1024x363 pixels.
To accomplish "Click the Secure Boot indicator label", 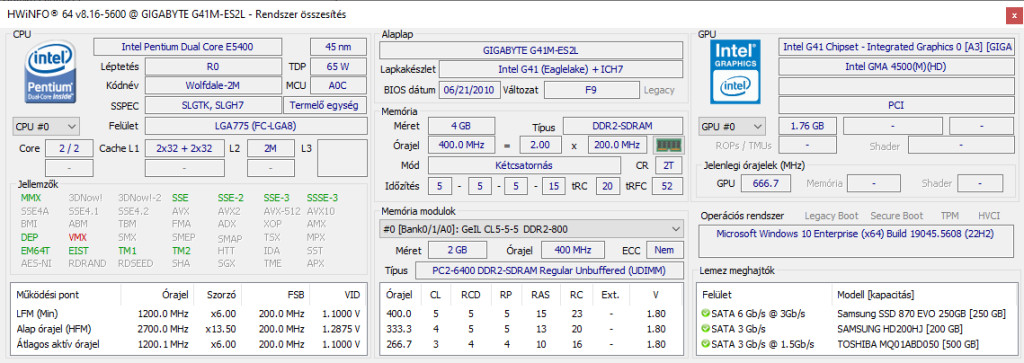I will (x=897, y=215).
